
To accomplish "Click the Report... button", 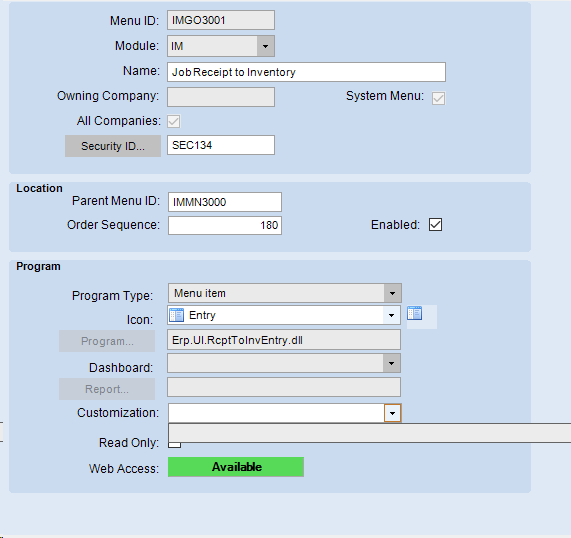I will coord(107,389).
